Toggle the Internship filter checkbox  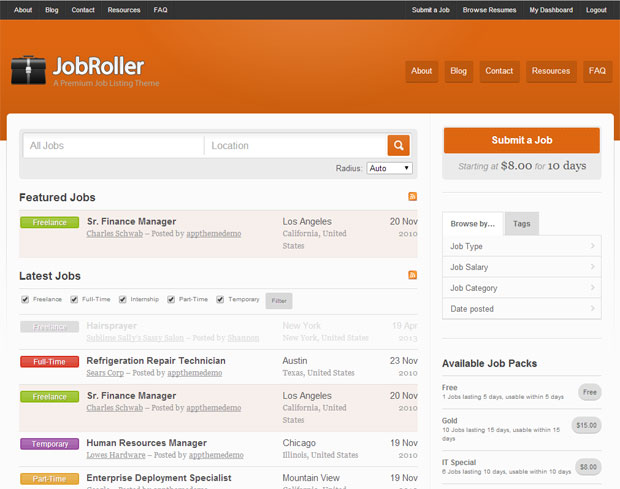123,299
